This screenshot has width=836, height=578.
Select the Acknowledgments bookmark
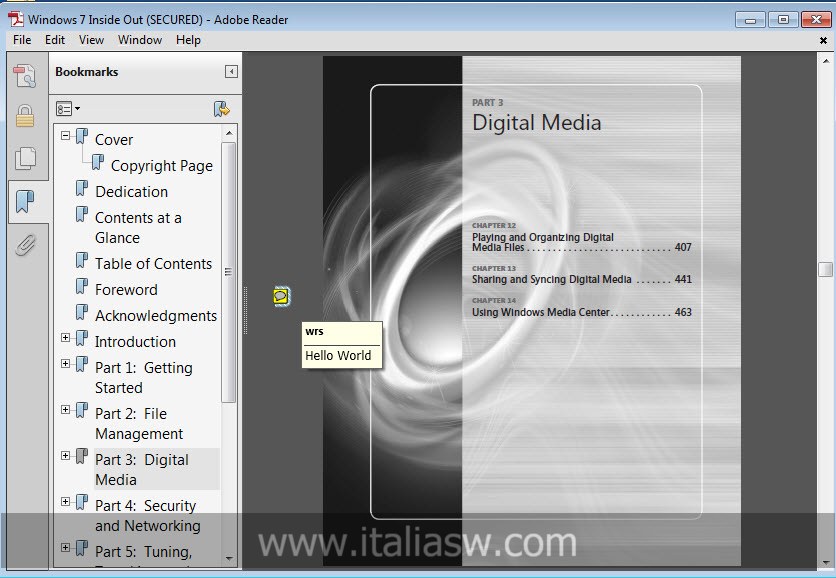tap(156, 316)
